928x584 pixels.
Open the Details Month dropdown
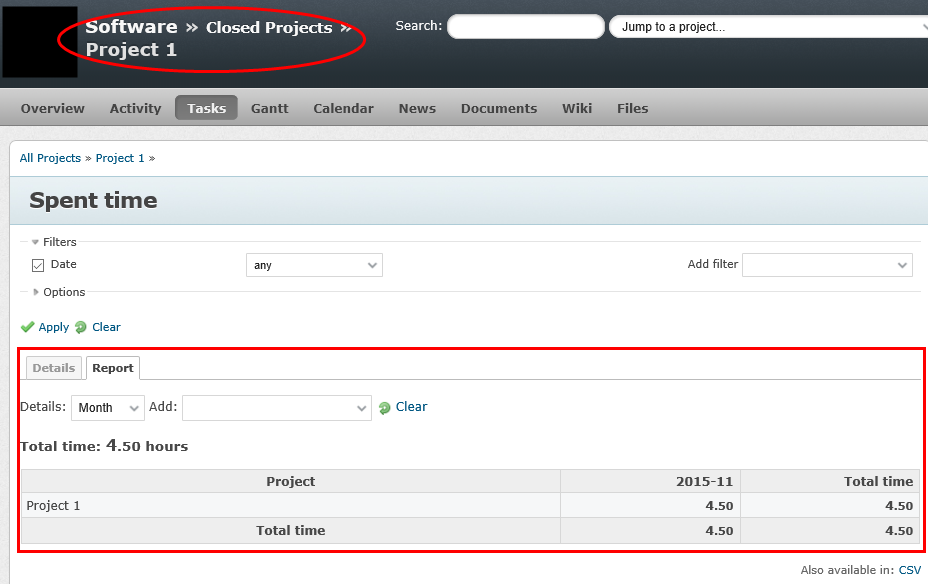pos(108,408)
